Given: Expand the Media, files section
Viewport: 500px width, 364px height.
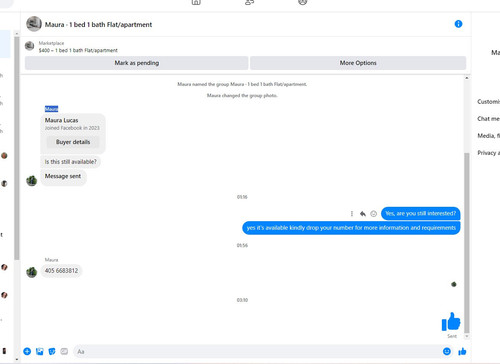Looking at the screenshot, I should 489,136.
